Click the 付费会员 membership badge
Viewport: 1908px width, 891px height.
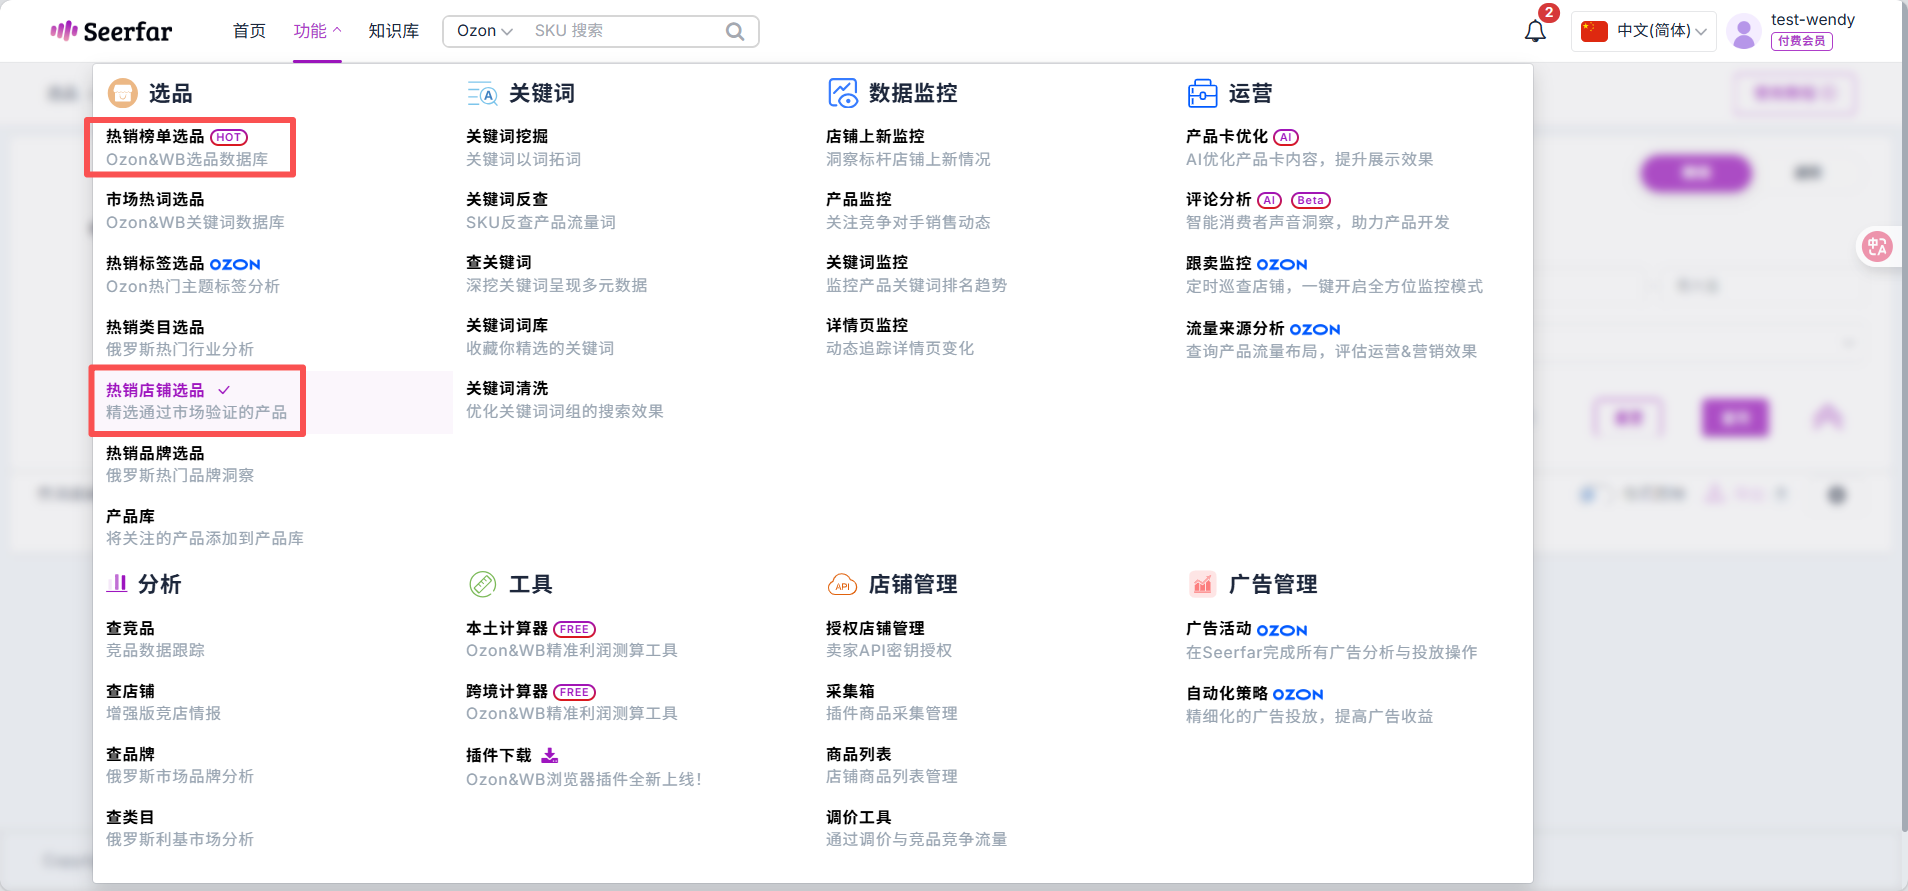coord(1801,41)
